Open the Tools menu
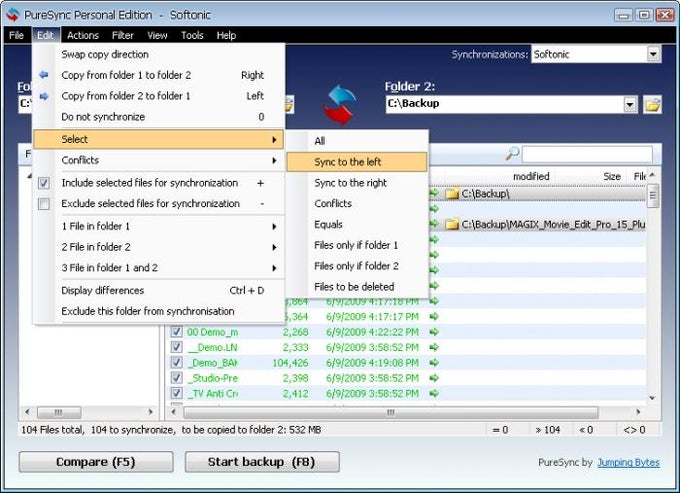680x493 pixels. tap(192, 35)
